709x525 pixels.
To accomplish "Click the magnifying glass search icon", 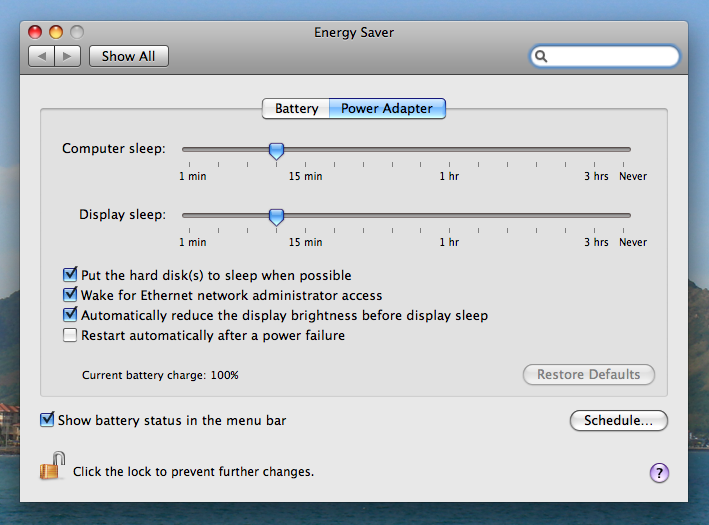I will tap(541, 56).
